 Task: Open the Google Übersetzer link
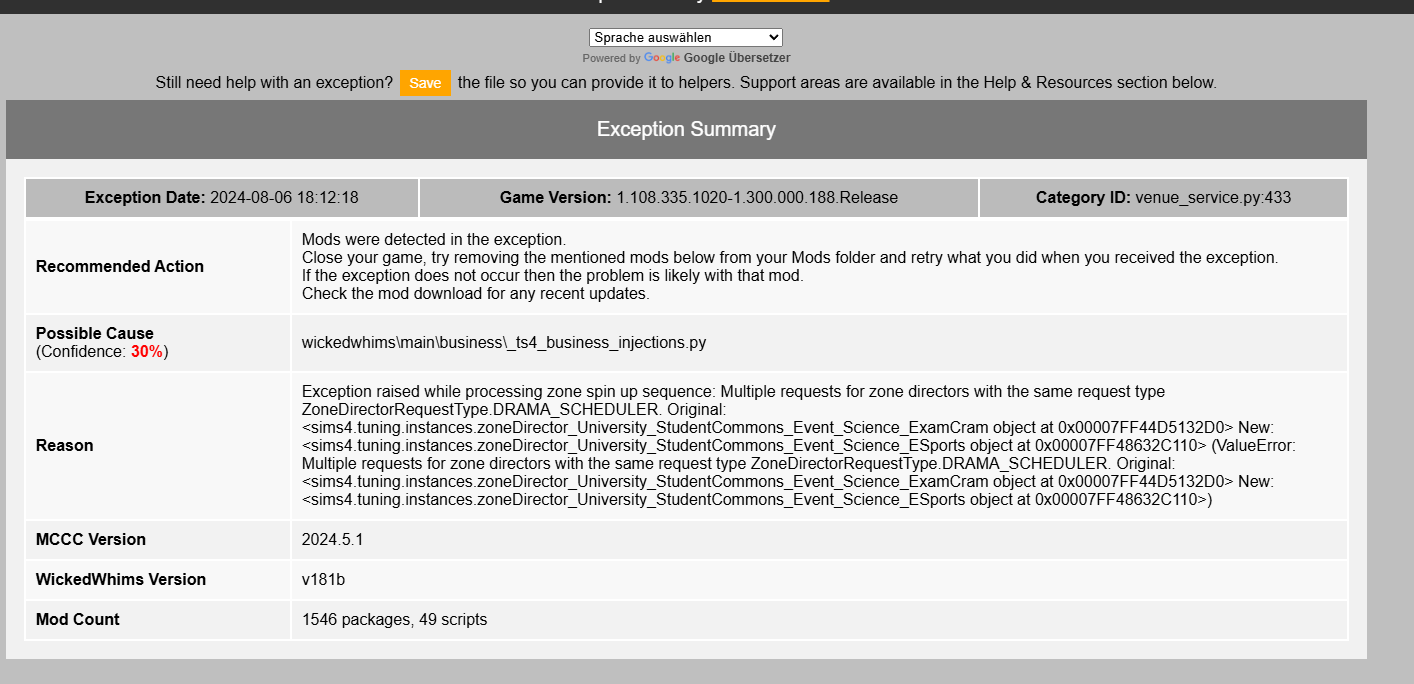pyautogui.click(x=737, y=58)
